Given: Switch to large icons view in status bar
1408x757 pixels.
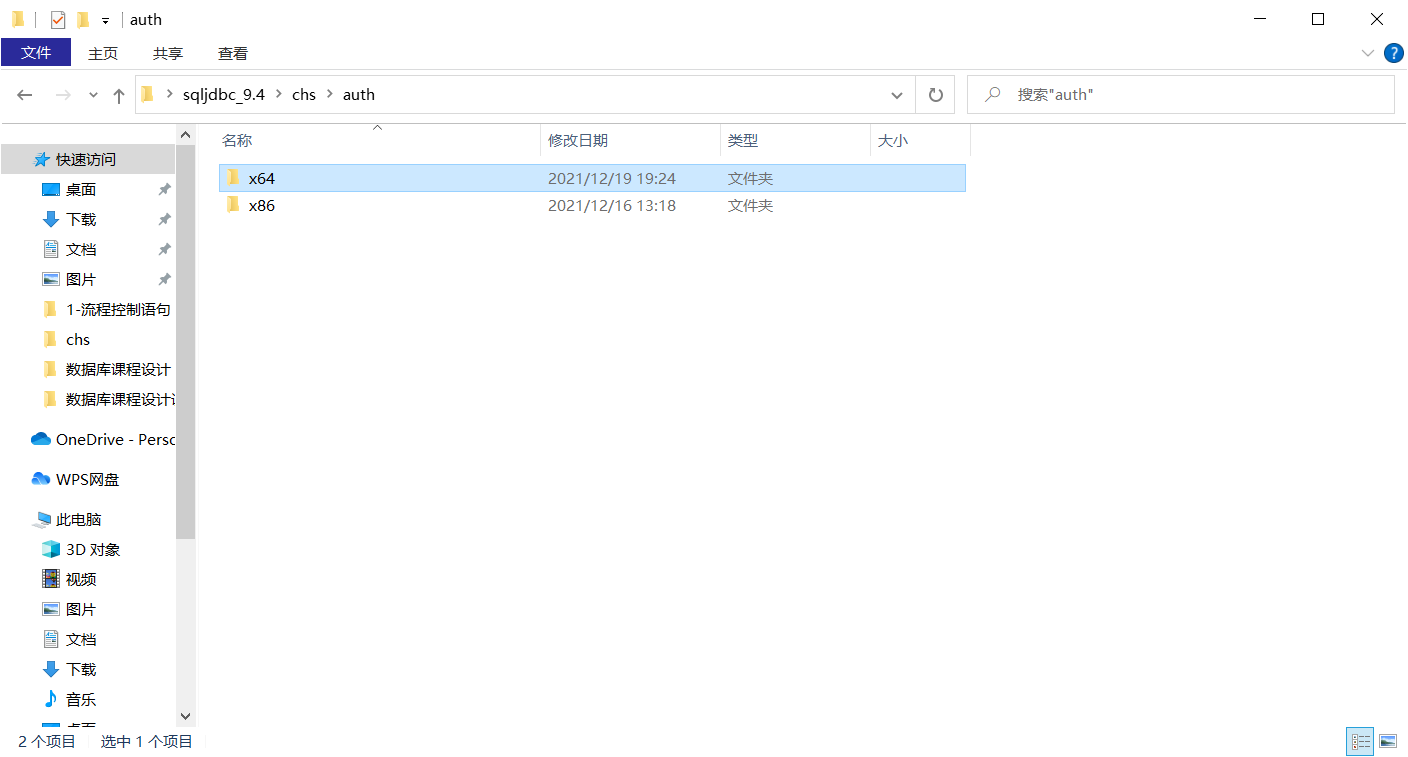Looking at the screenshot, I should pos(1388,741).
